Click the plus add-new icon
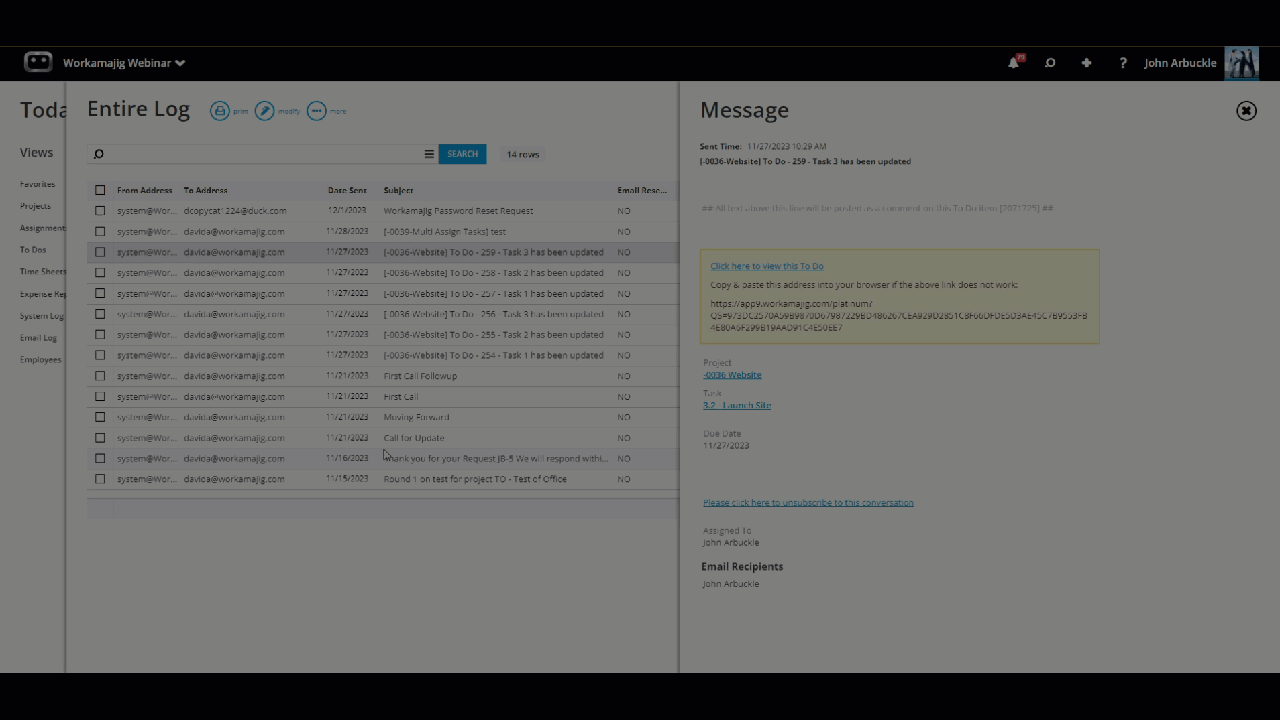This screenshot has height=720, width=1280. coord(1086,63)
